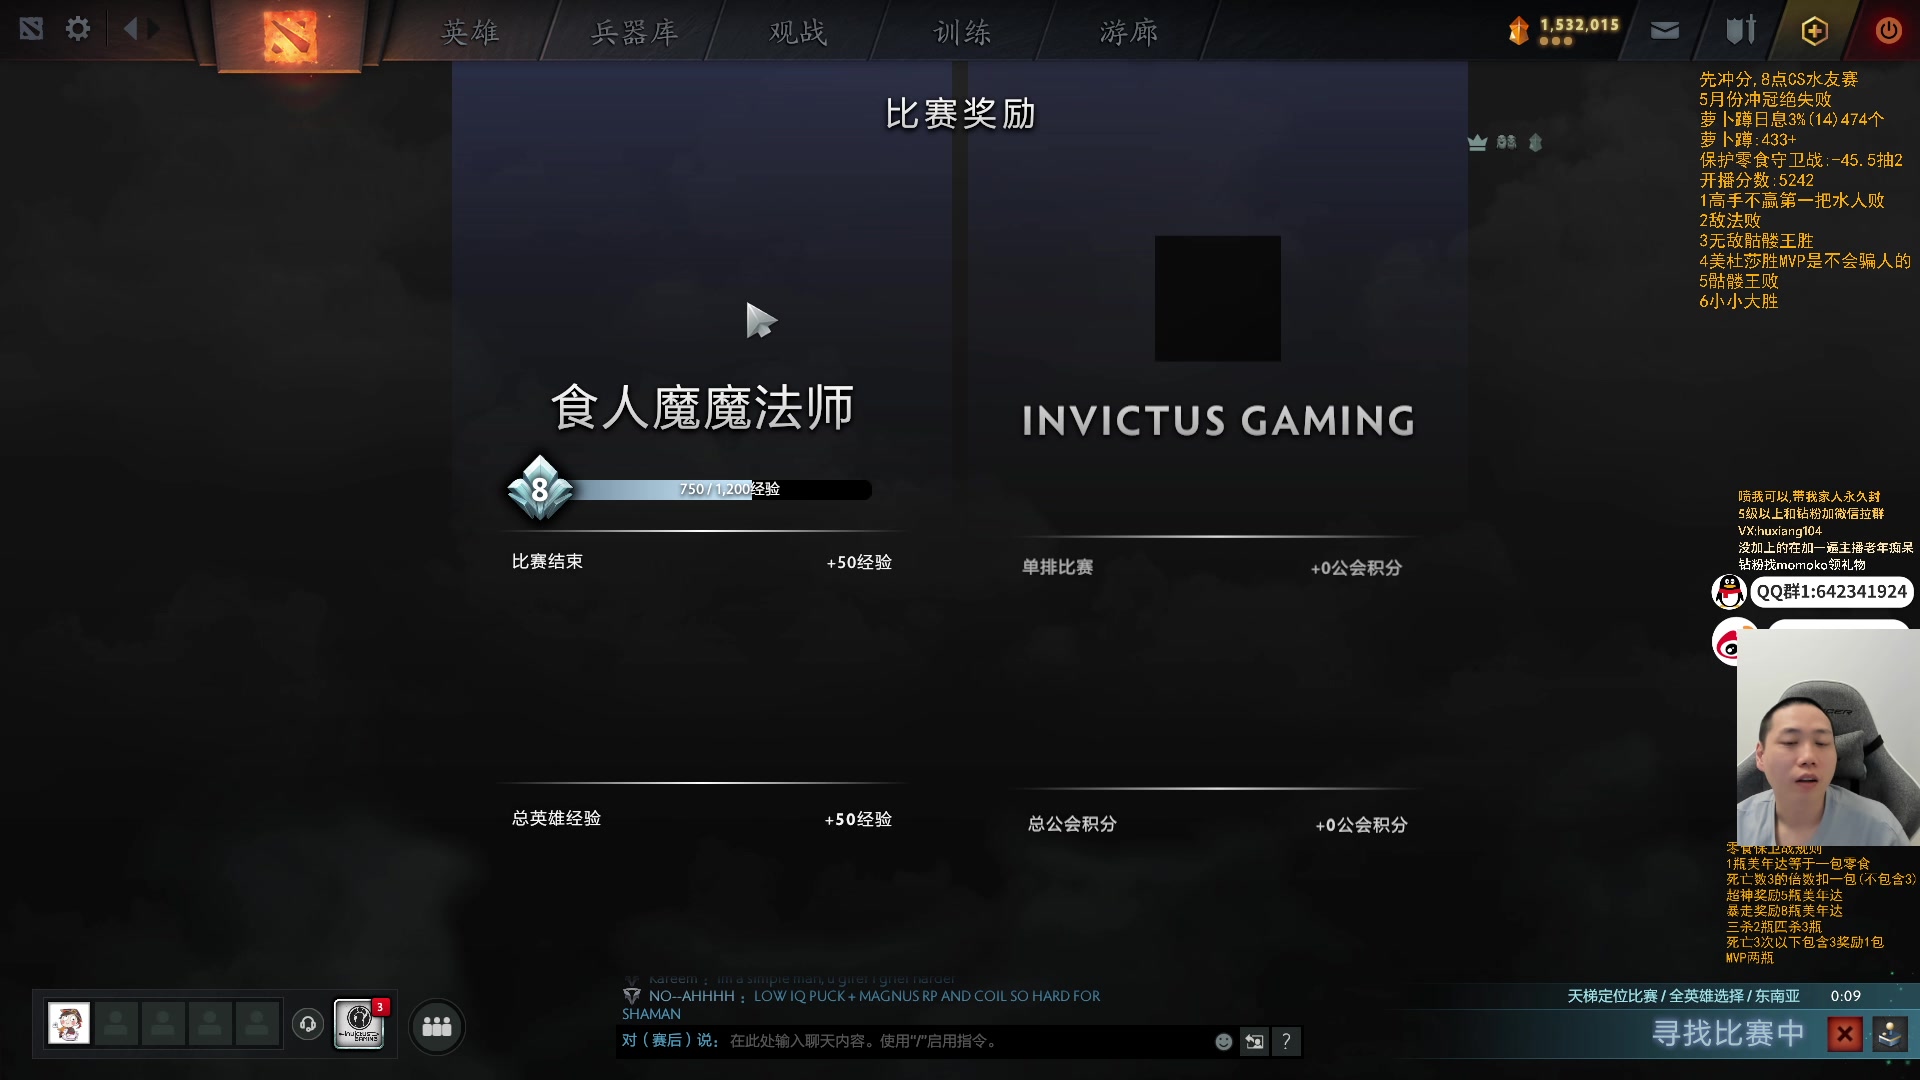Viewport: 1920px width, 1080px height.
Task: Toggle the party voice headset icon
Action: (x=308, y=1024)
